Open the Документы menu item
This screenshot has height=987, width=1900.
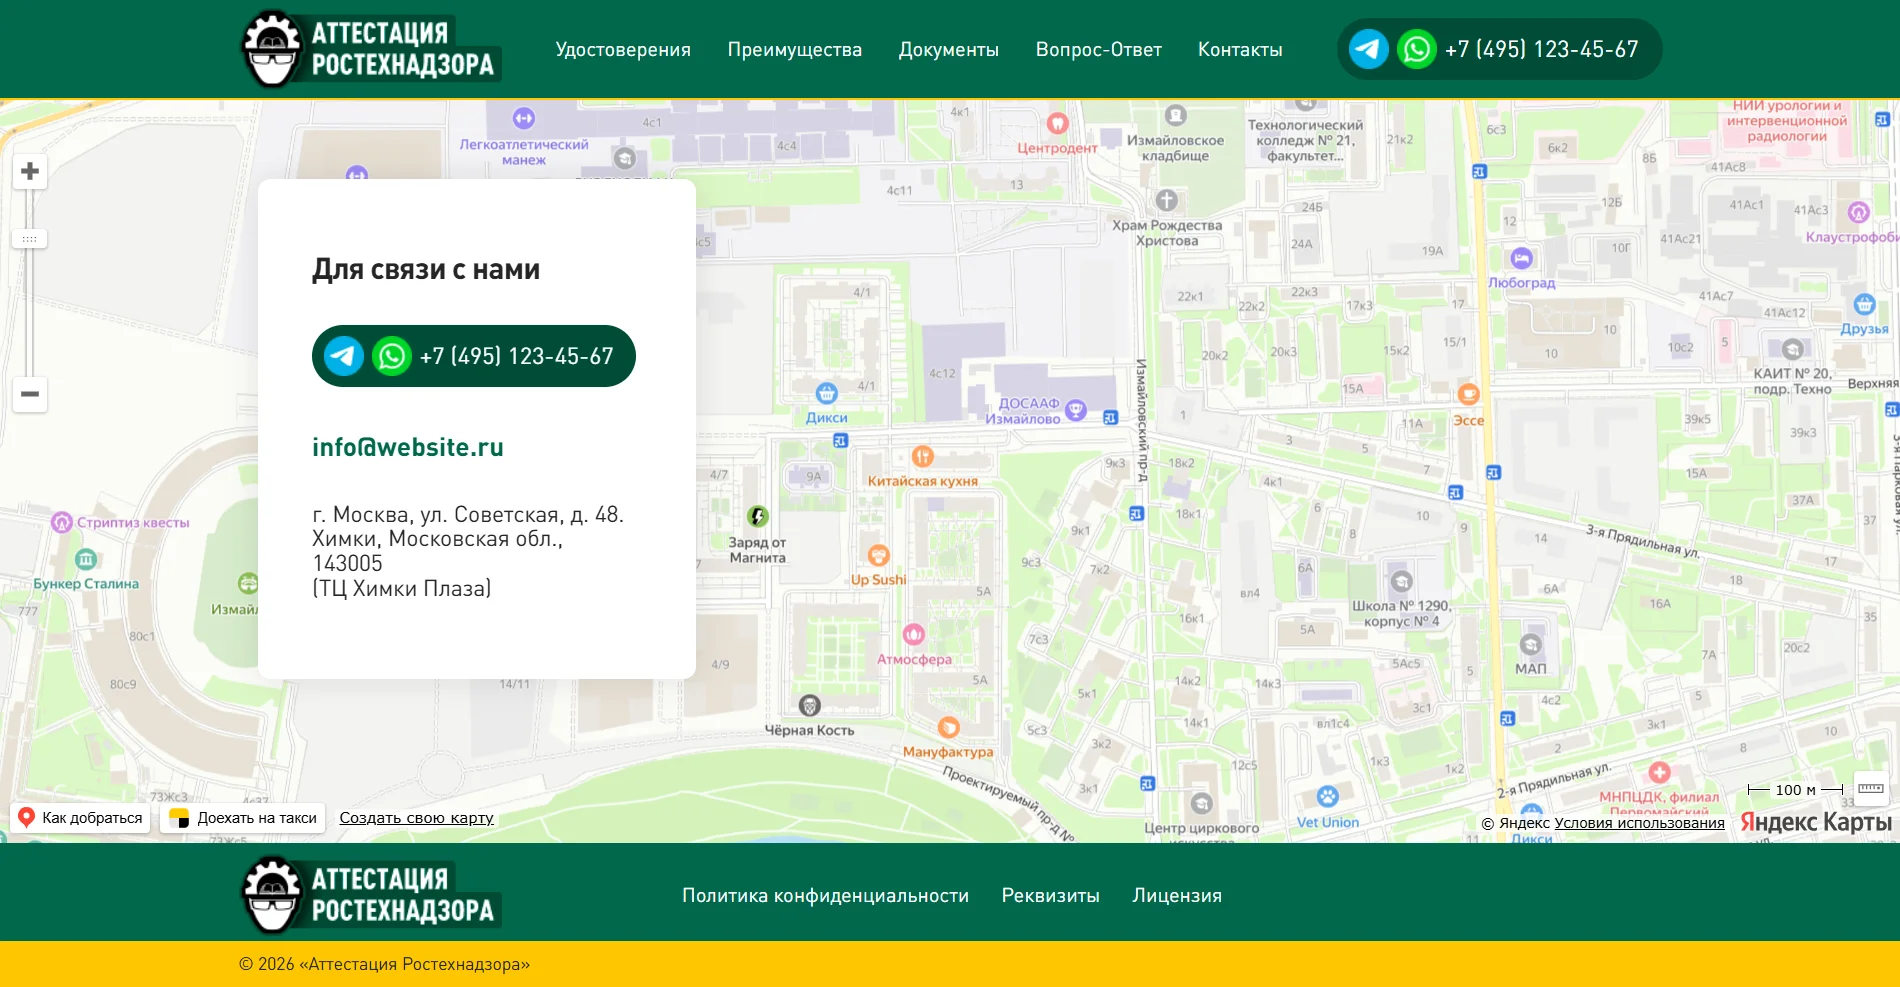pyautogui.click(x=949, y=50)
